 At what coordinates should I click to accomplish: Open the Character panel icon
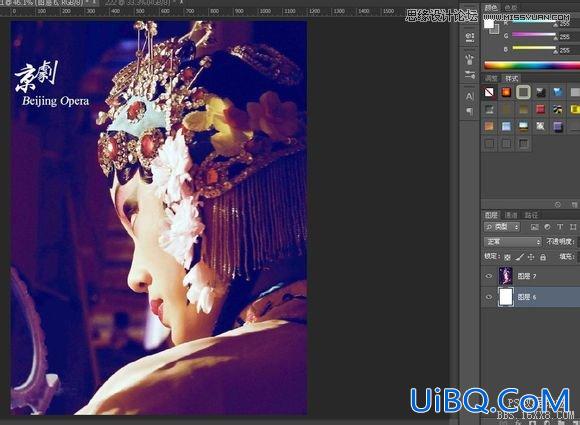(x=470, y=97)
